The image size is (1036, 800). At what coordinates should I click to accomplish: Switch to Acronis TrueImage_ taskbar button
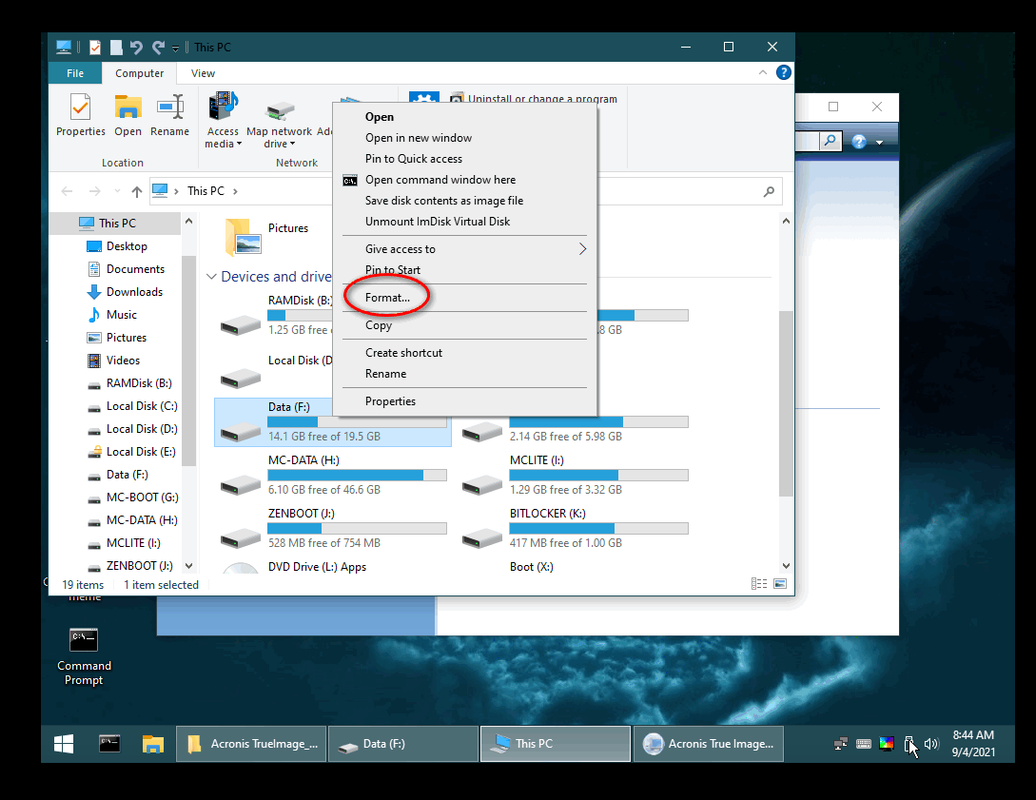coord(251,744)
